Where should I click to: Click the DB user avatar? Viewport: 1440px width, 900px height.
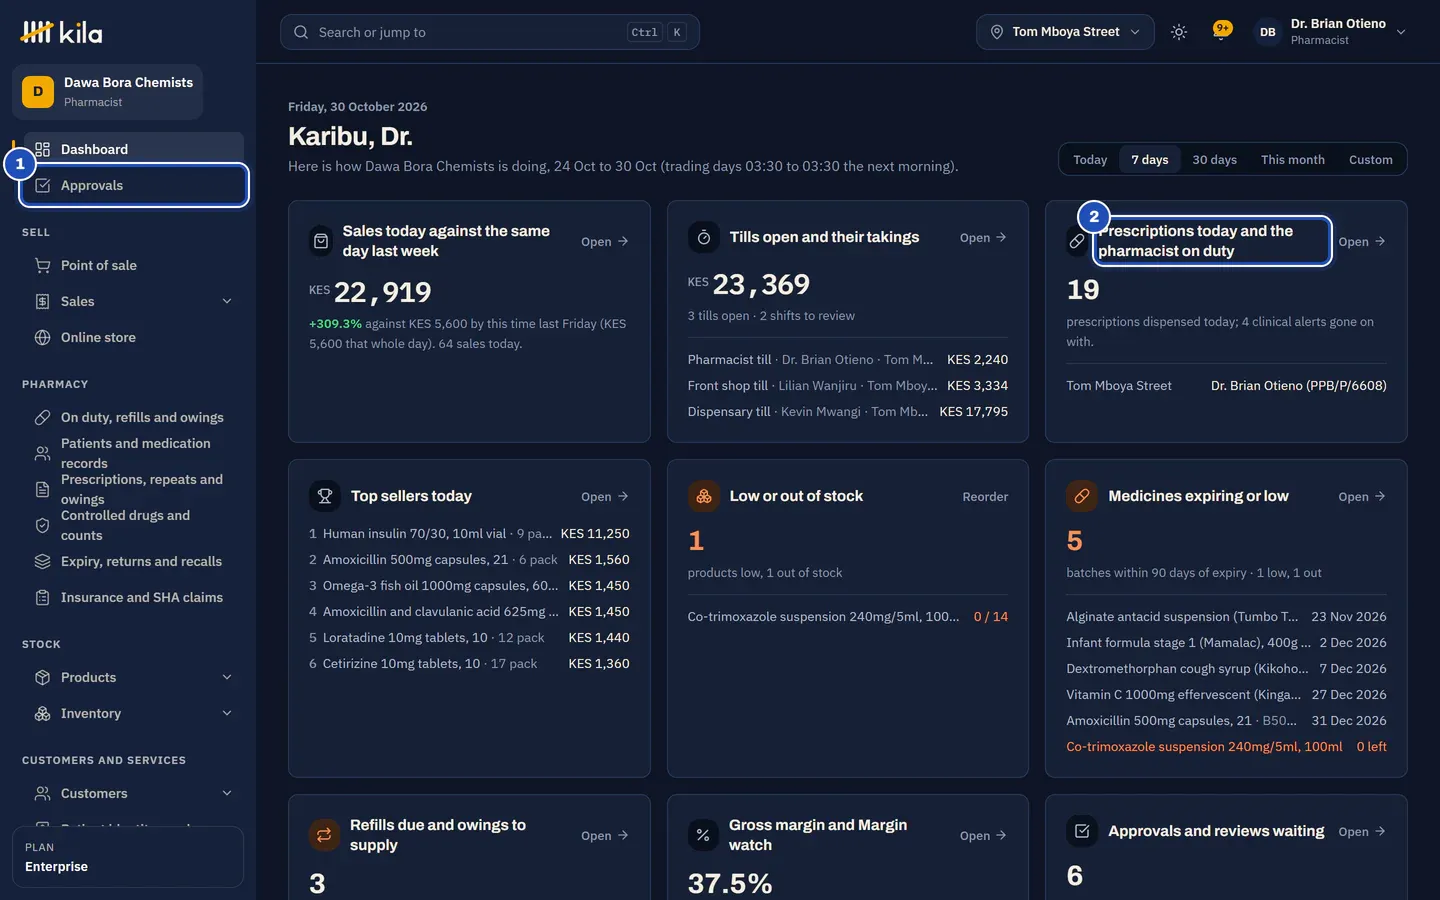tap(1267, 32)
